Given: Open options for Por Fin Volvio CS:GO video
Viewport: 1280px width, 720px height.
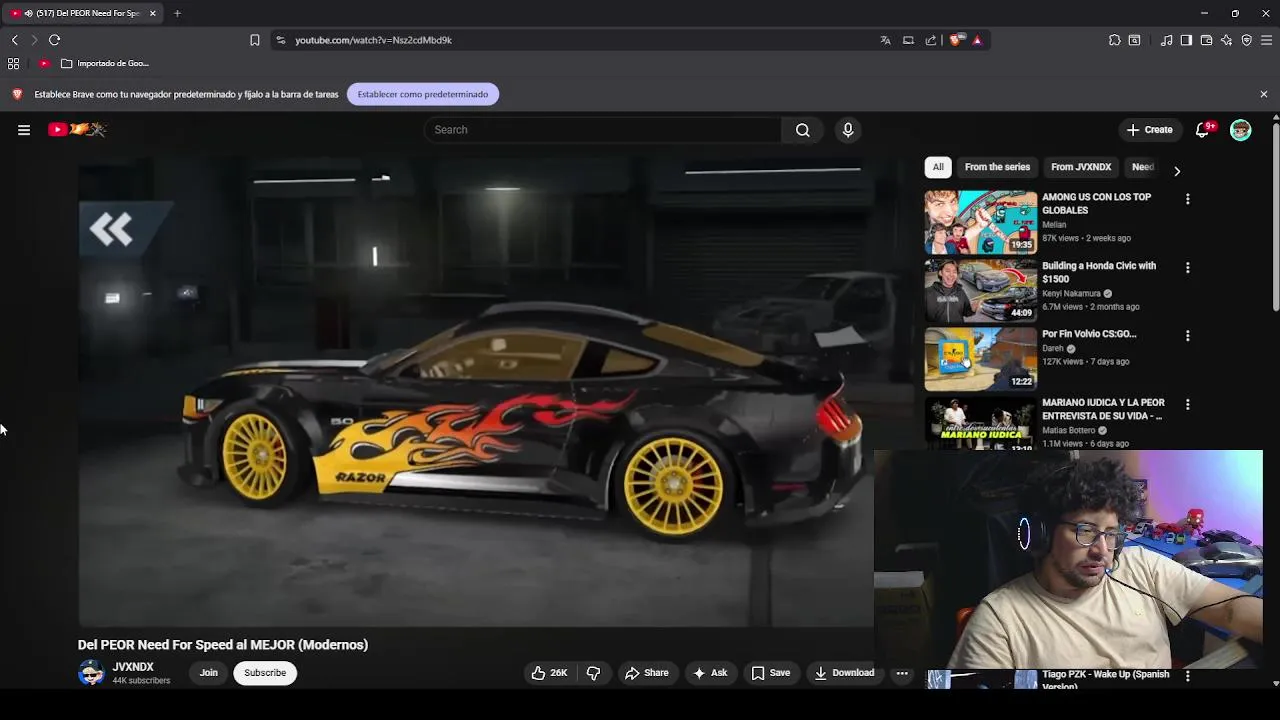Looking at the screenshot, I should [x=1188, y=336].
